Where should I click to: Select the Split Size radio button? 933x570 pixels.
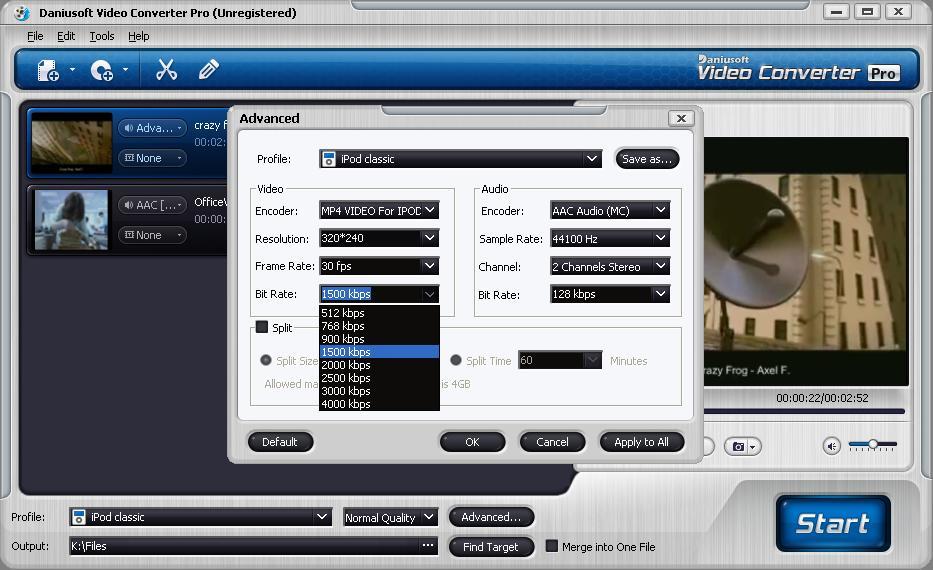[266, 361]
